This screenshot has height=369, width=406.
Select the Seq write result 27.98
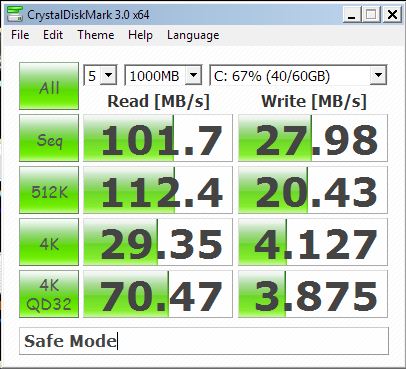point(313,138)
